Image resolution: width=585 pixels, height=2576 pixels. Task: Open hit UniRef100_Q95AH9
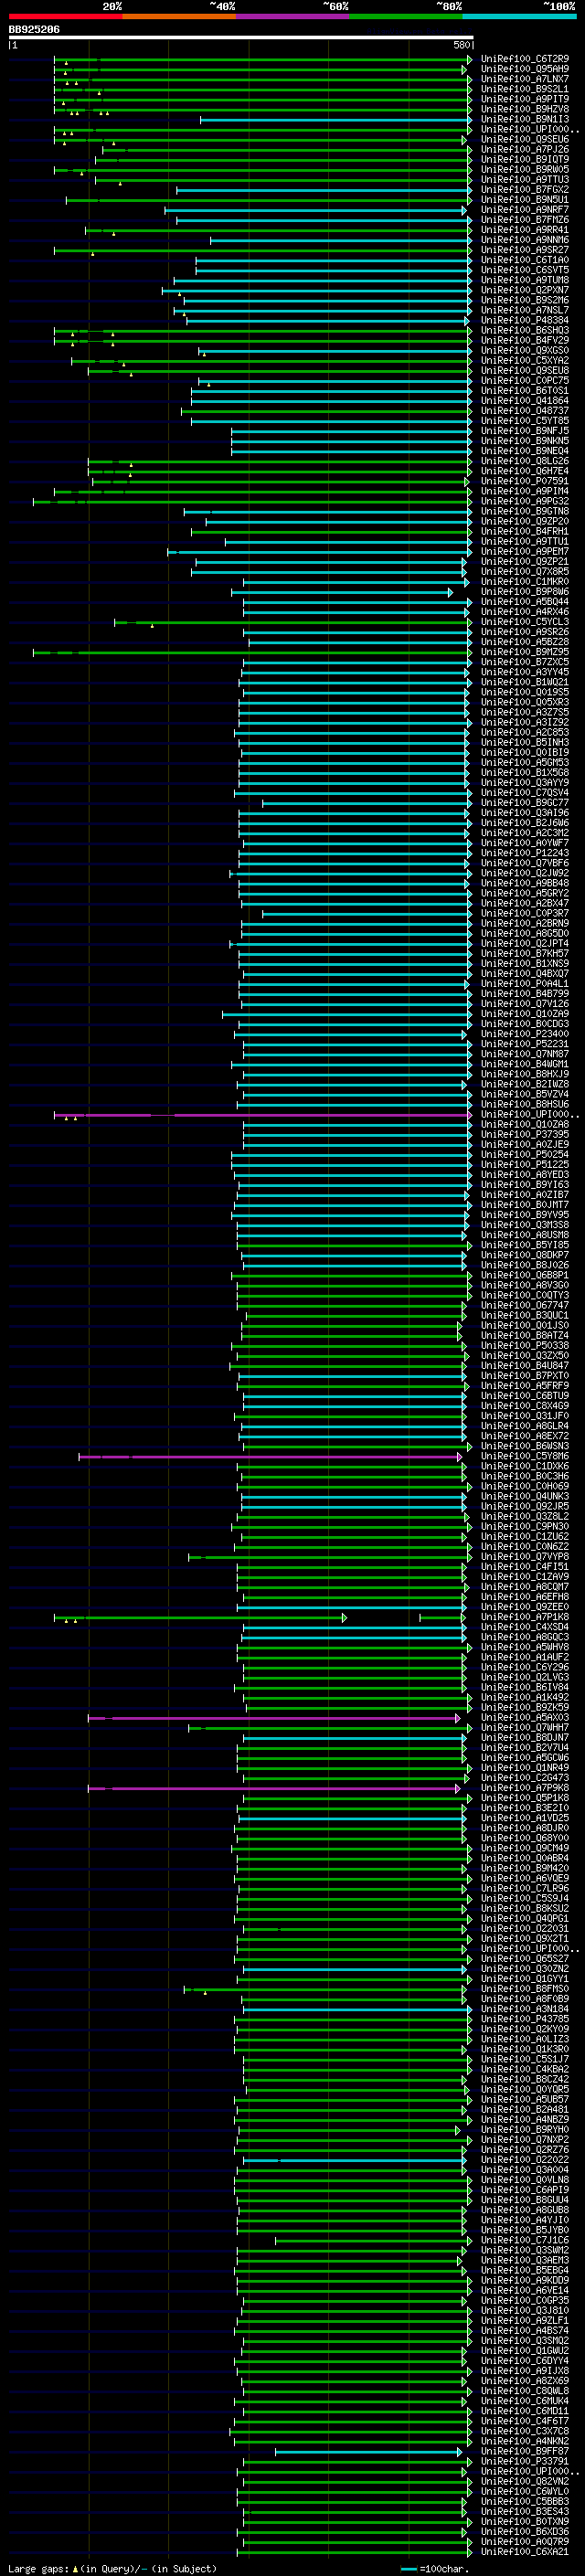525,69
